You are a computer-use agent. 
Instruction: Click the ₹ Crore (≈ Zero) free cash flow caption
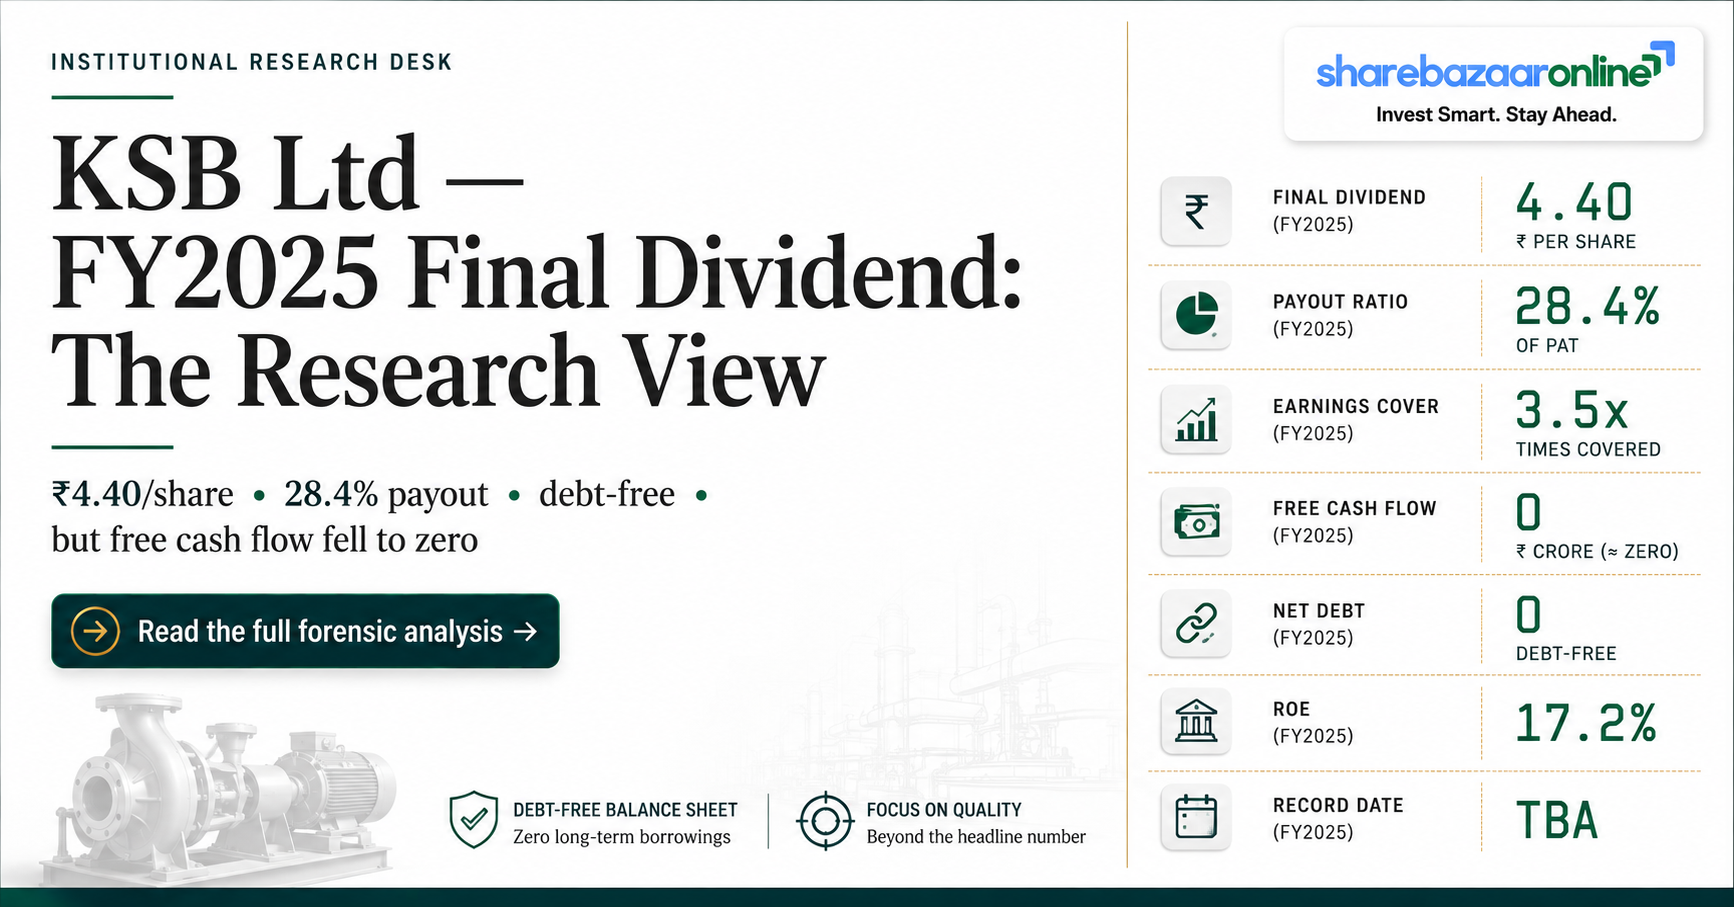[x=1597, y=552]
